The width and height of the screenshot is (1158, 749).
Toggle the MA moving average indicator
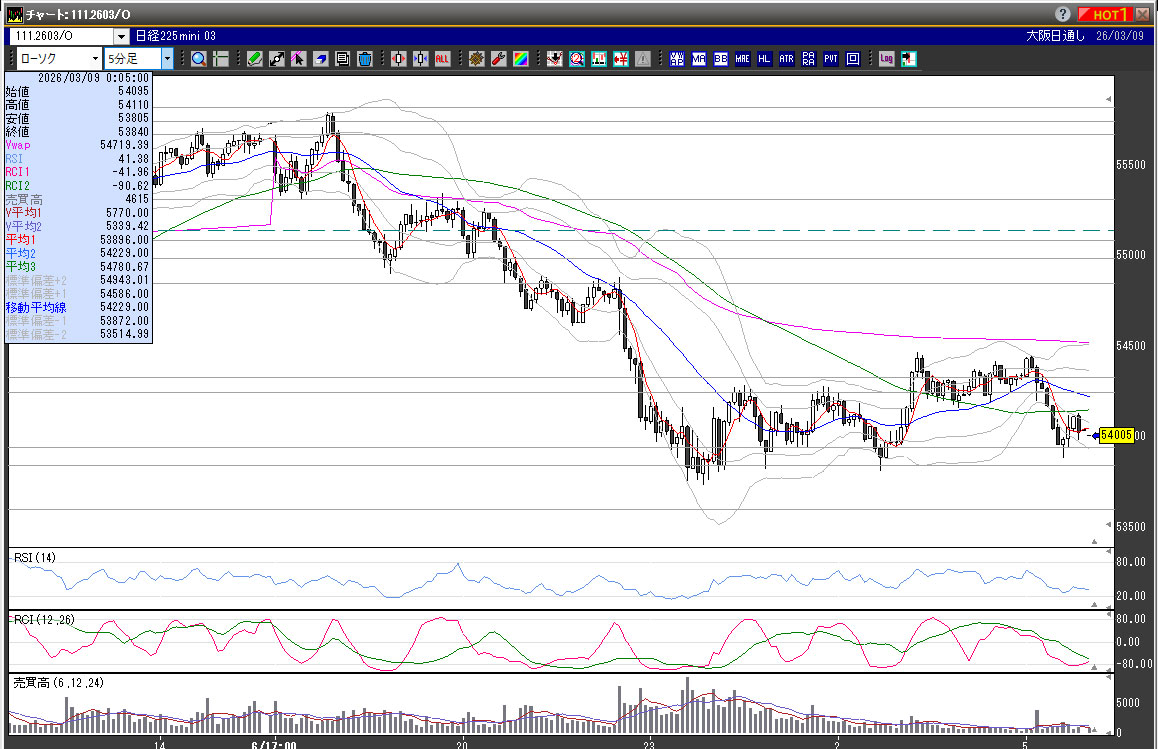699,59
